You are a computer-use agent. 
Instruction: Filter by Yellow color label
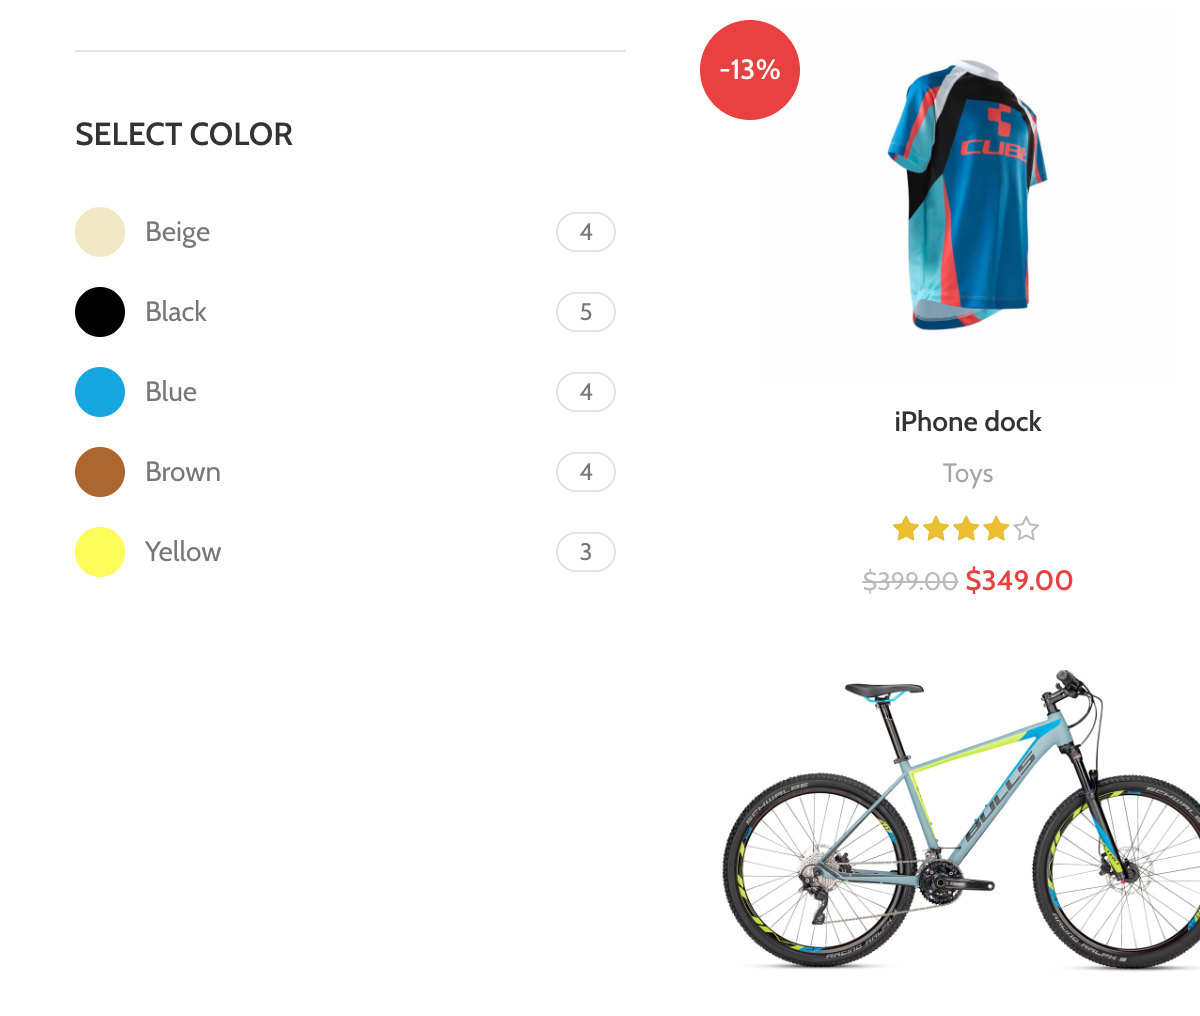point(183,552)
